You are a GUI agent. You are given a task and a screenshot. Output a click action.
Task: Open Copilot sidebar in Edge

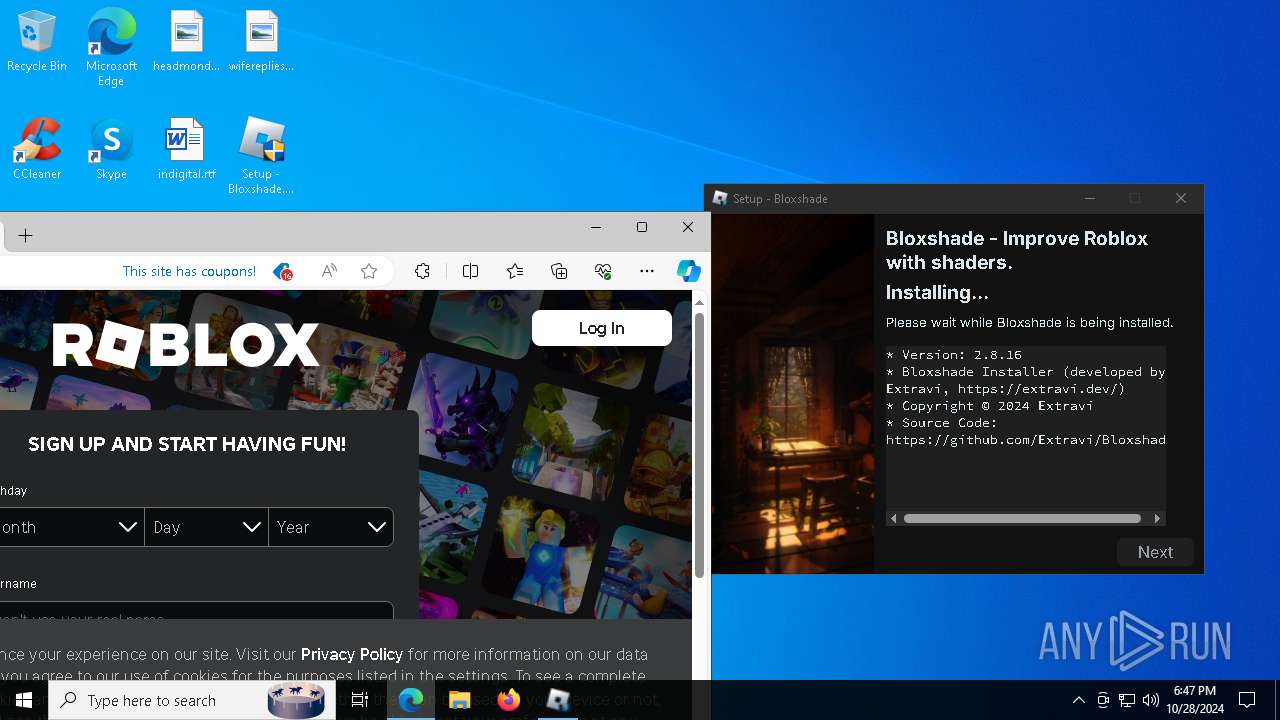[689, 271]
